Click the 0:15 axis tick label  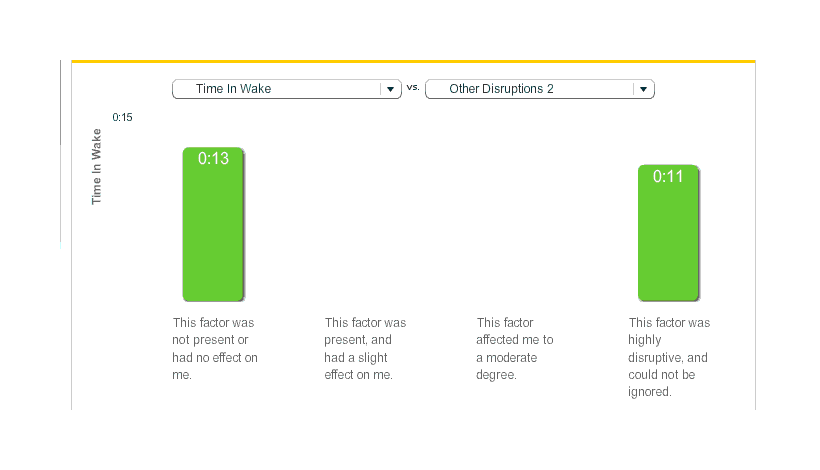pyautogui.click(x=122, y=117)
